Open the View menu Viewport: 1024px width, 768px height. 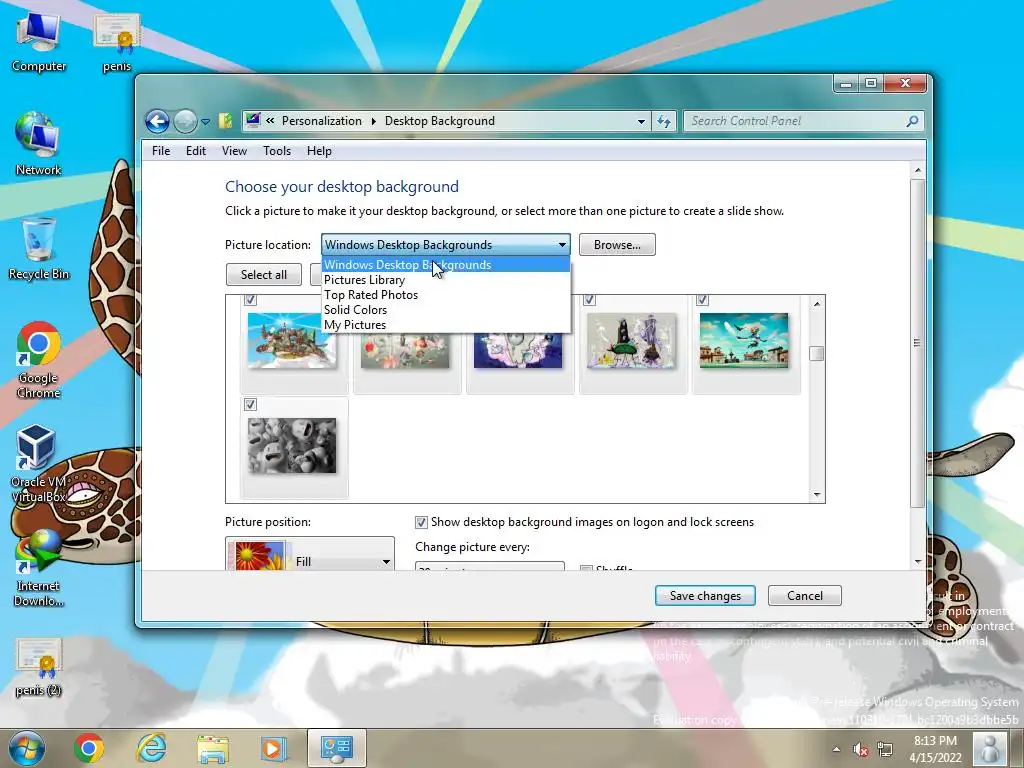pyautogui.click(x=234, y=151)
